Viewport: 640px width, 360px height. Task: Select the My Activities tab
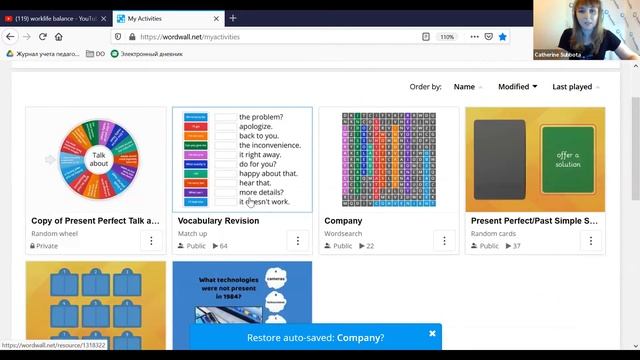(x=169, y=19)
